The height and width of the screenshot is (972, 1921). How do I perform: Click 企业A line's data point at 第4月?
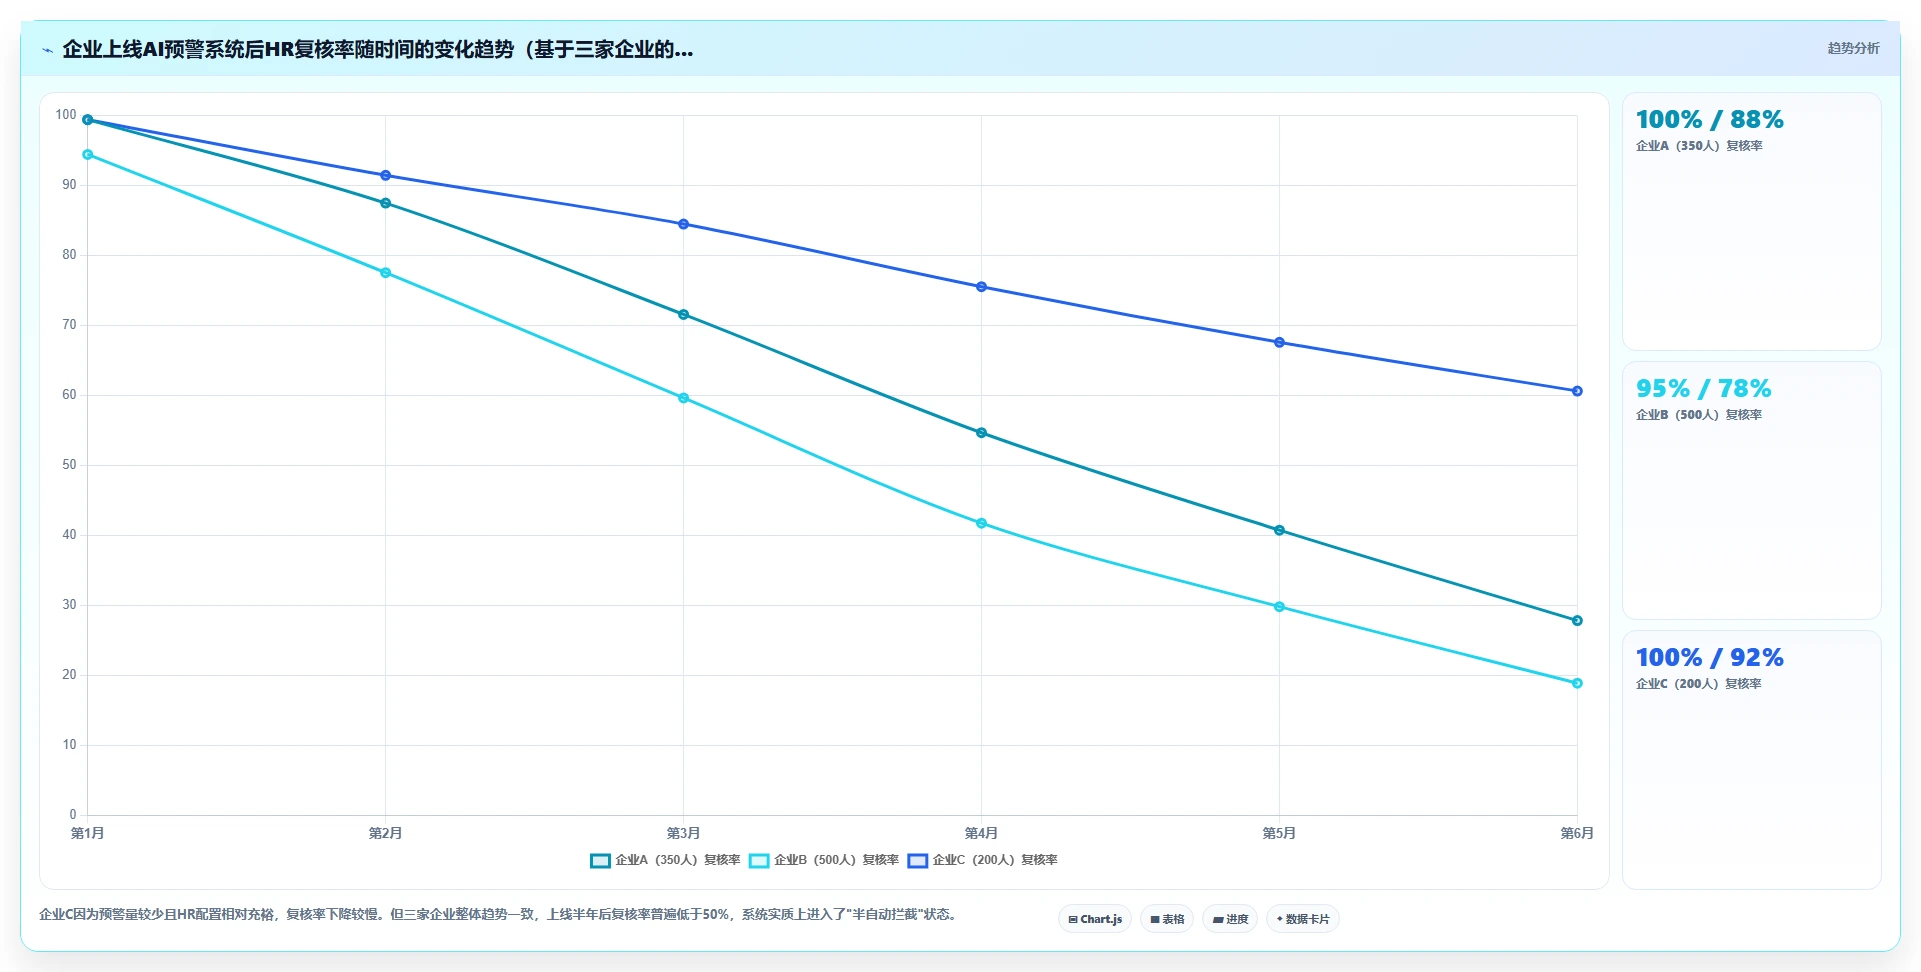click(x=982, y=433)
